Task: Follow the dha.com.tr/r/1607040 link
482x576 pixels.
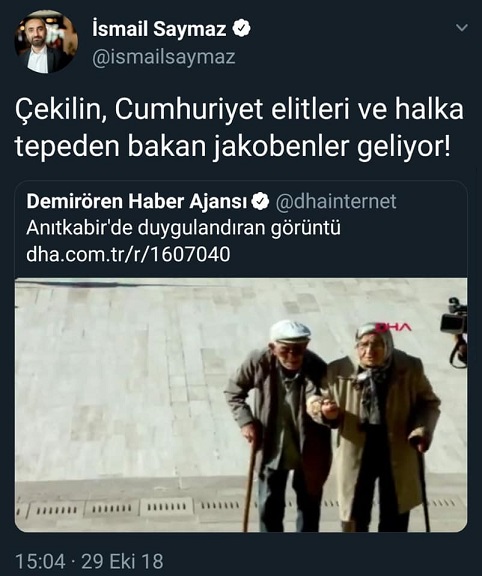Action: pos(128,254)
